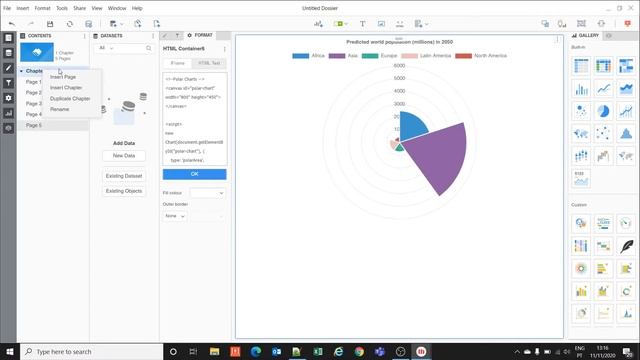
Task: Open the Format menu
Action: 42,8
